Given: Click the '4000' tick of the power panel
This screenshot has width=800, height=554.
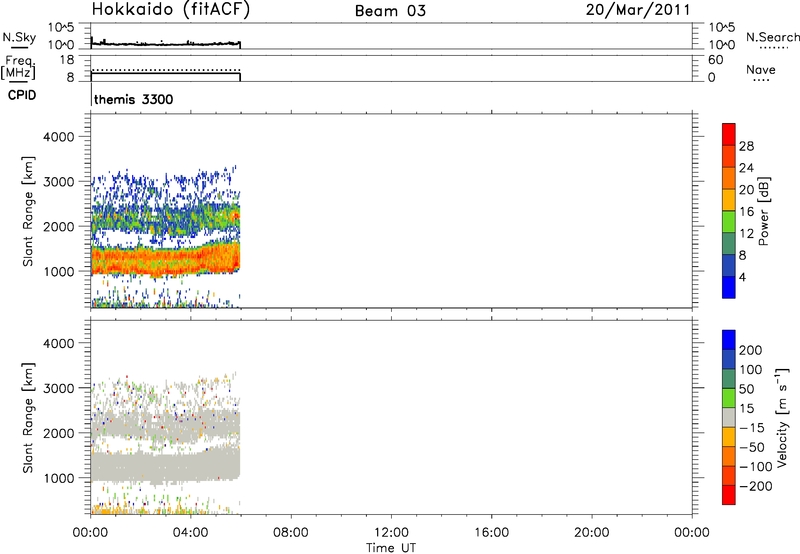Looking at the screenshot, I should coord(58,137).
